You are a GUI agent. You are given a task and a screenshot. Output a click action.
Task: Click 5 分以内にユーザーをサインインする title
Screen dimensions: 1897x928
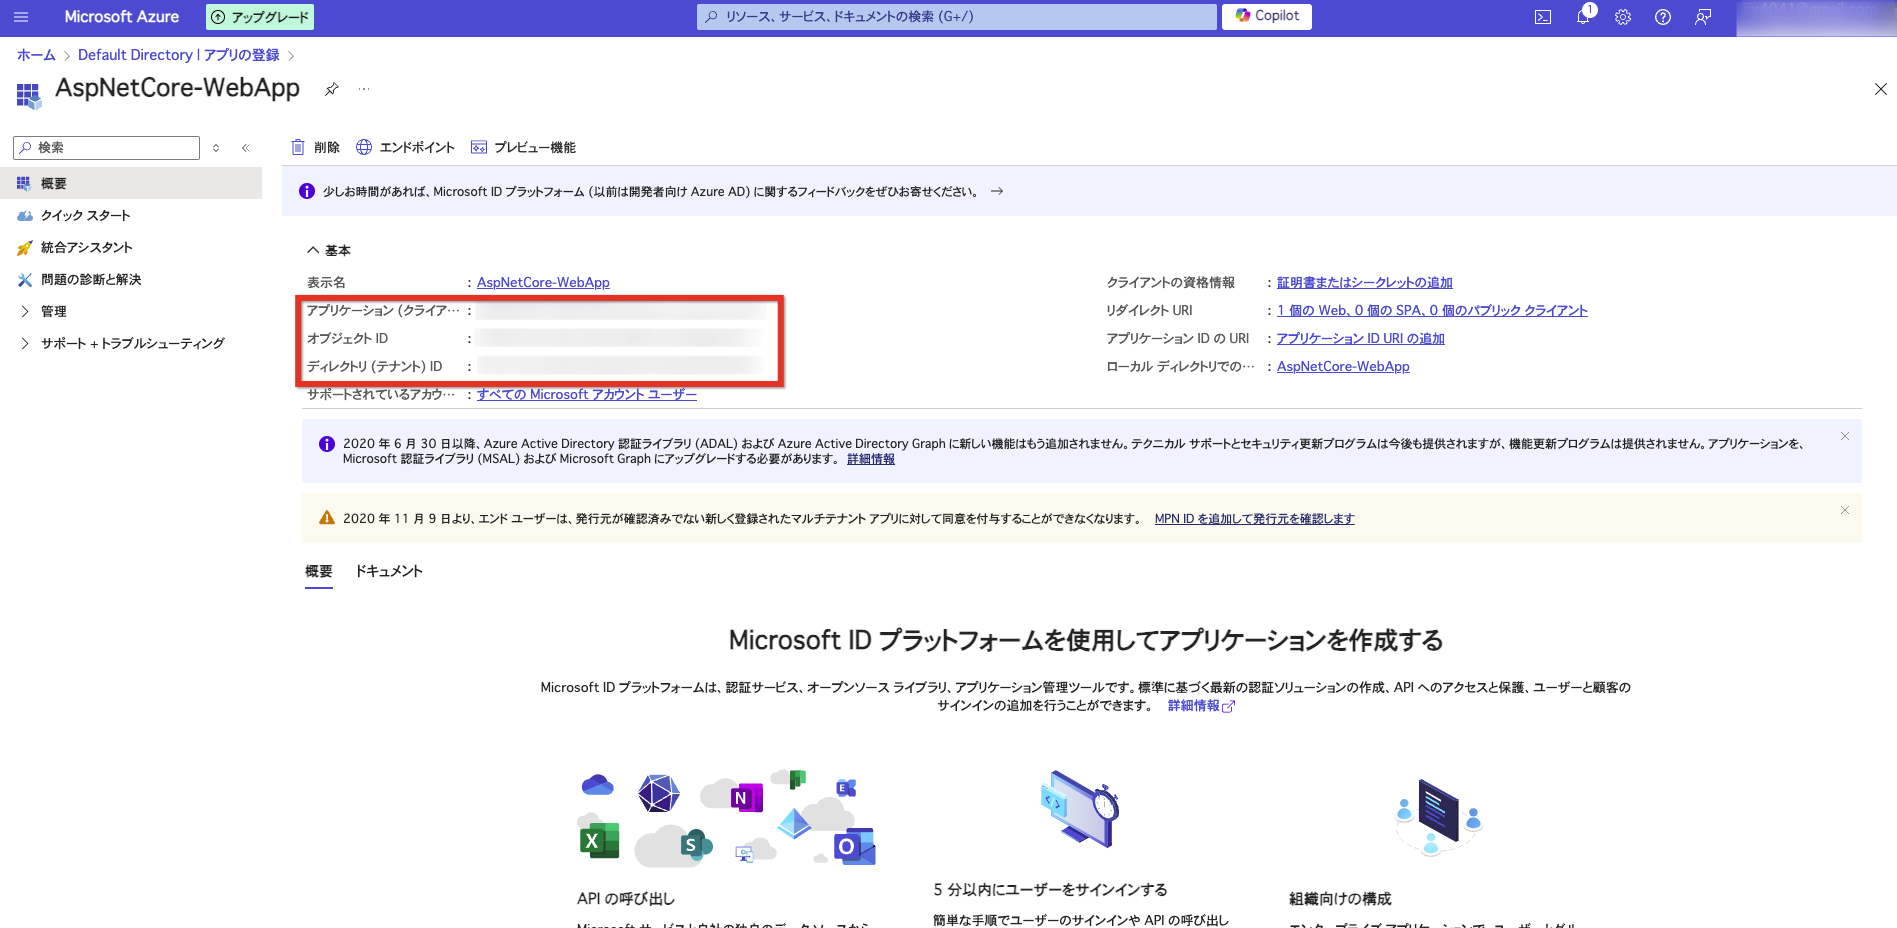coord(1050,890)
